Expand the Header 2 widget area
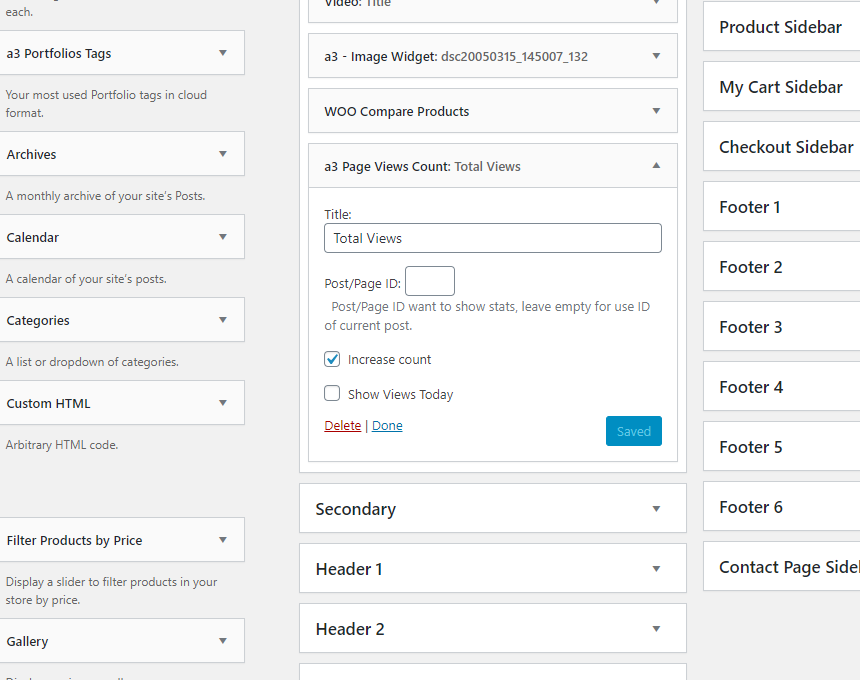Image resolution: width=860 pixels, height=680 pixels. click(656, 629)
